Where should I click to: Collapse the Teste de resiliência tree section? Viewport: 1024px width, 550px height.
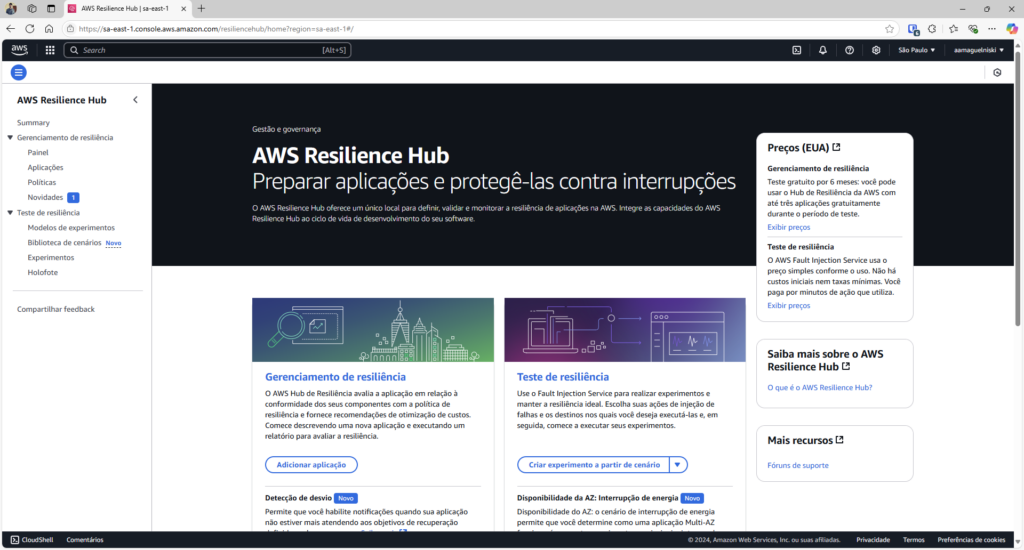point(10,213)
